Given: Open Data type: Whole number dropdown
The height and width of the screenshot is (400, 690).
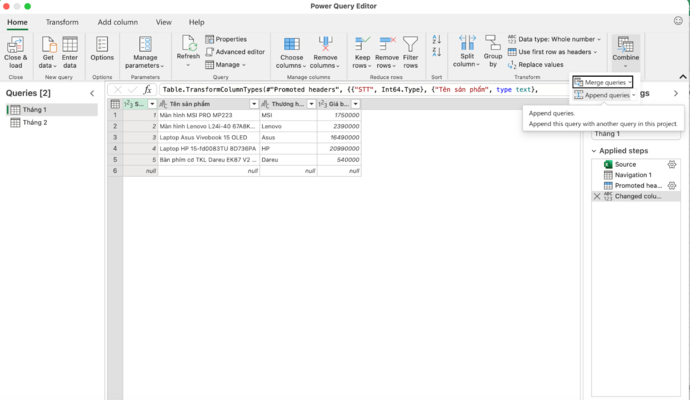Looking at the screenshot, I should click(x=554, y=39).
